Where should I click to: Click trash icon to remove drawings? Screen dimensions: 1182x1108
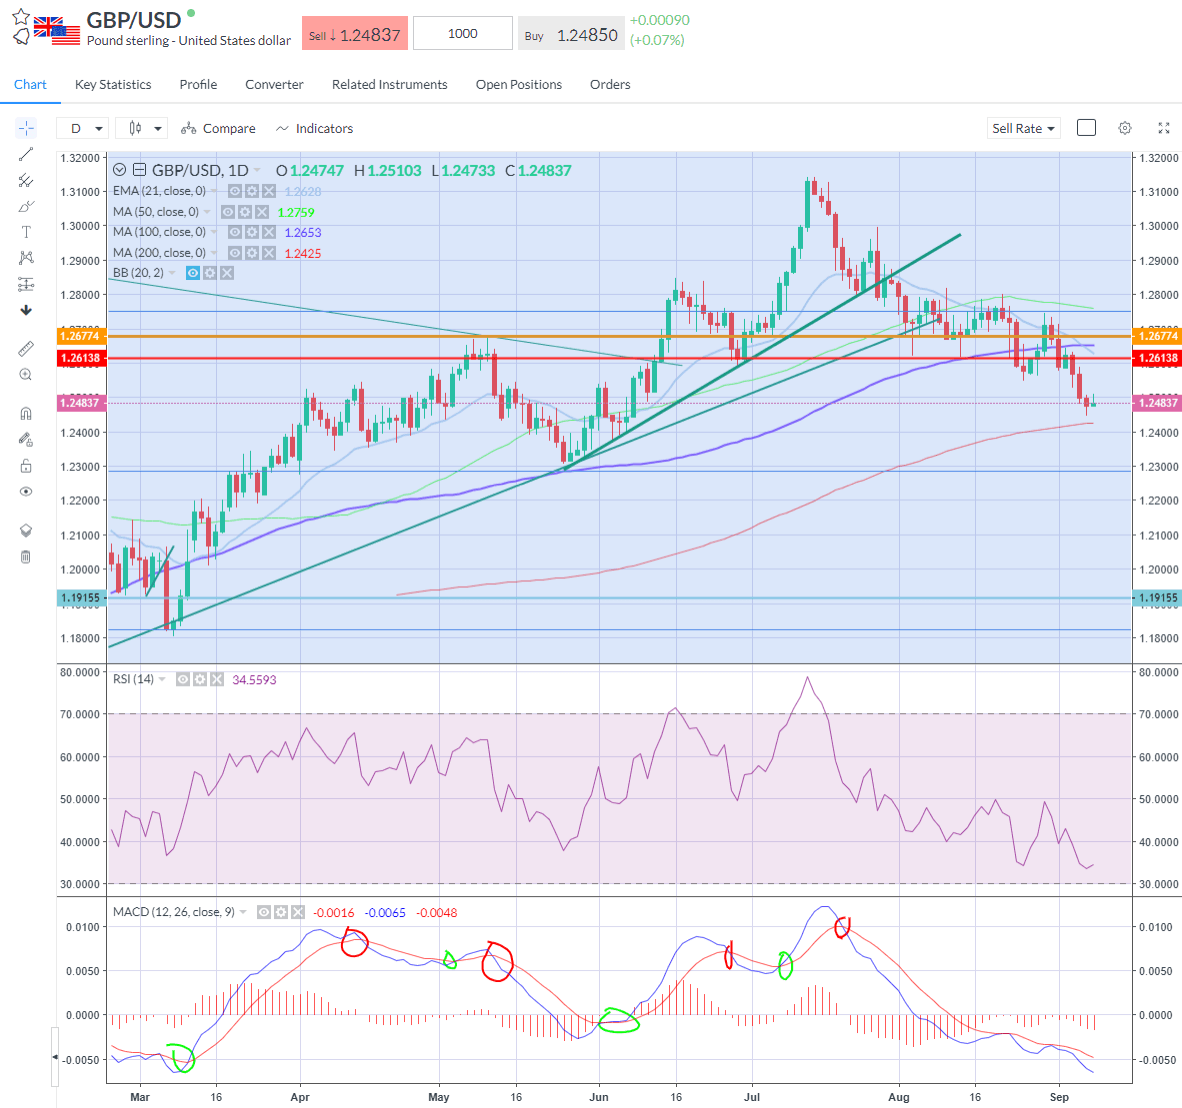(26, 557)
